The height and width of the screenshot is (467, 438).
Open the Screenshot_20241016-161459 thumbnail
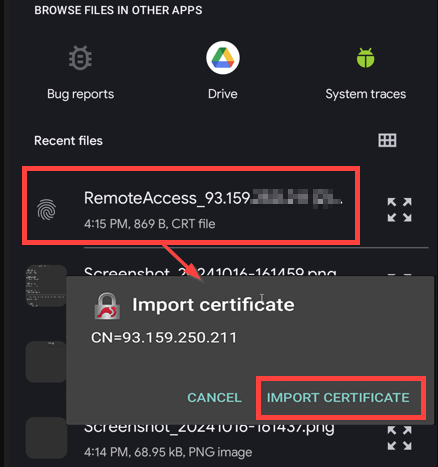pos(46,286)
